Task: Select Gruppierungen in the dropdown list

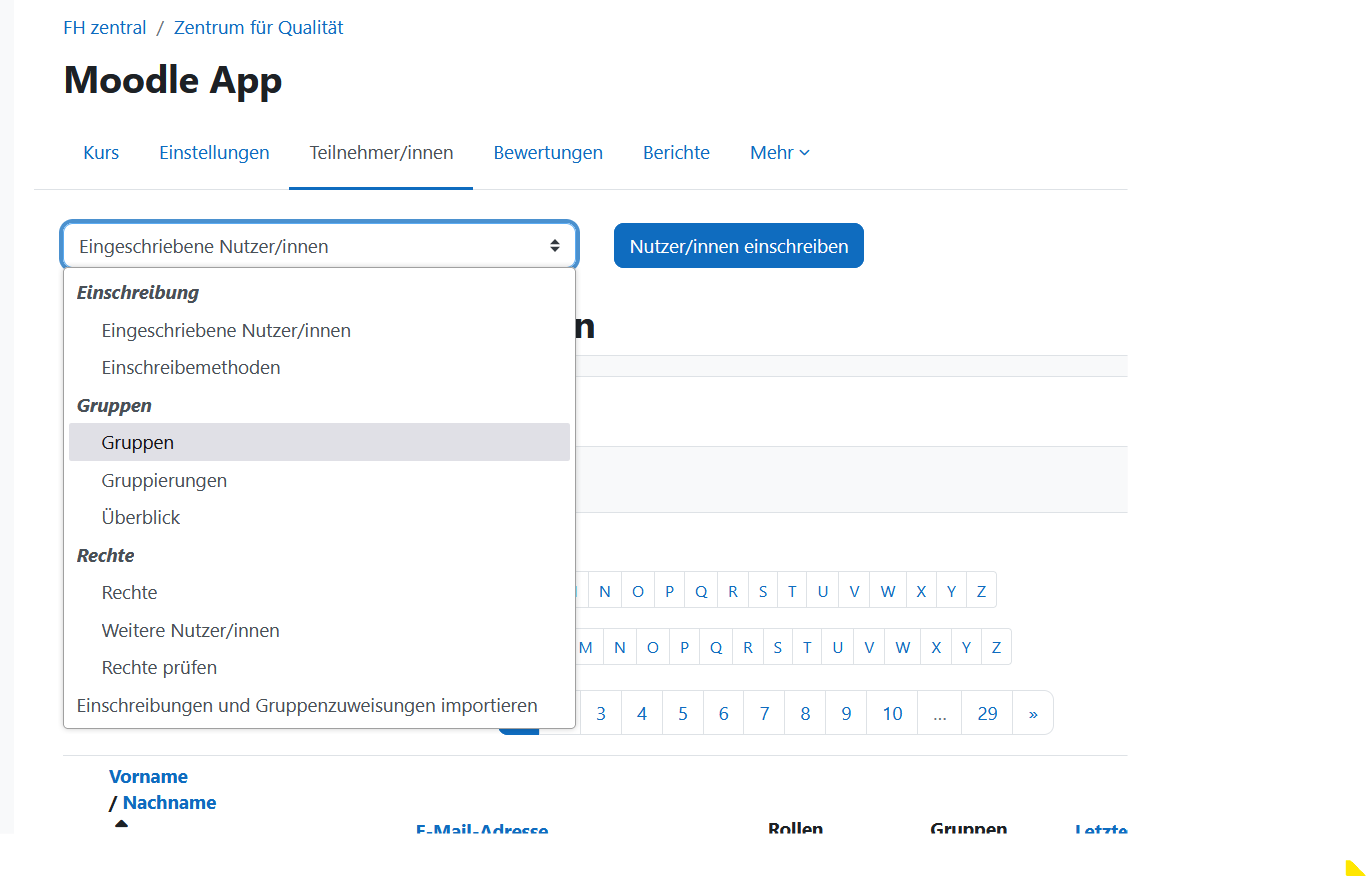Action: (164, 480)
